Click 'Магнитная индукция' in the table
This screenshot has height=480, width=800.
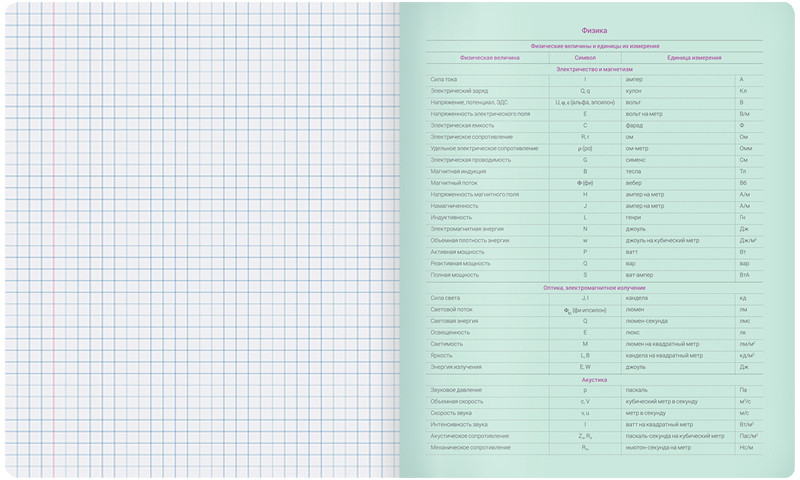(x=457, y=171)
